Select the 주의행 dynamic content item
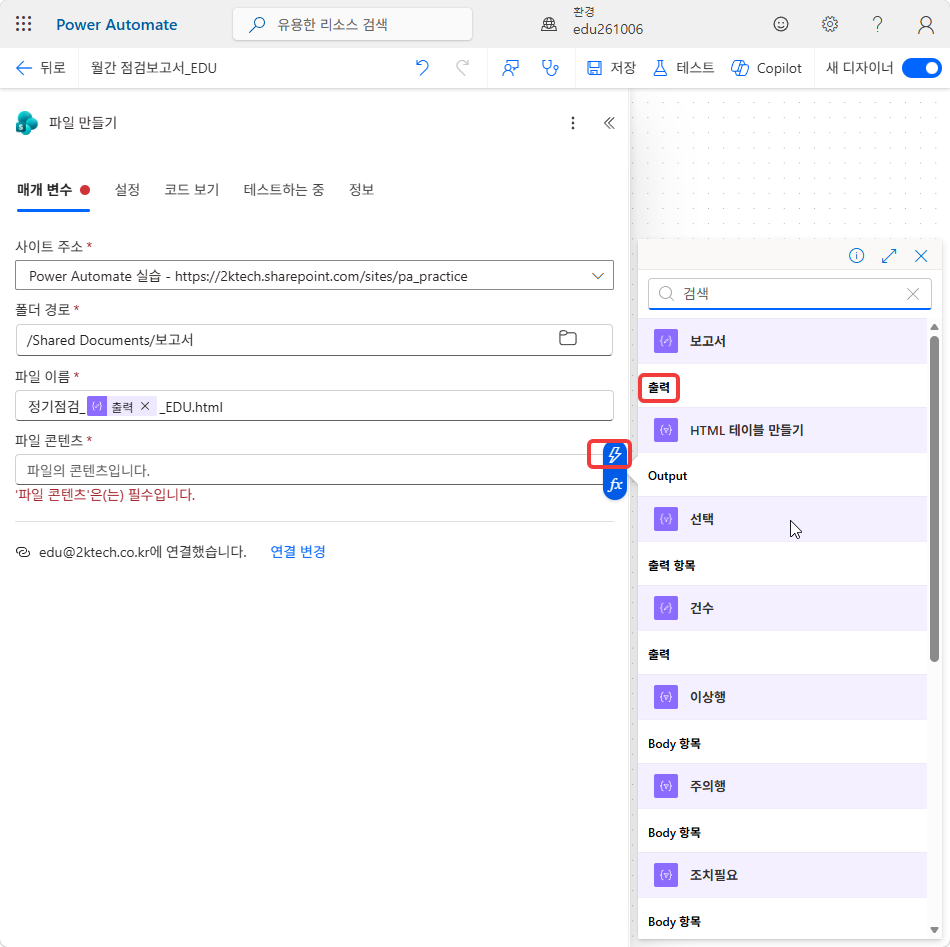This screenshot has width=950, height=947. click(782, 786)
